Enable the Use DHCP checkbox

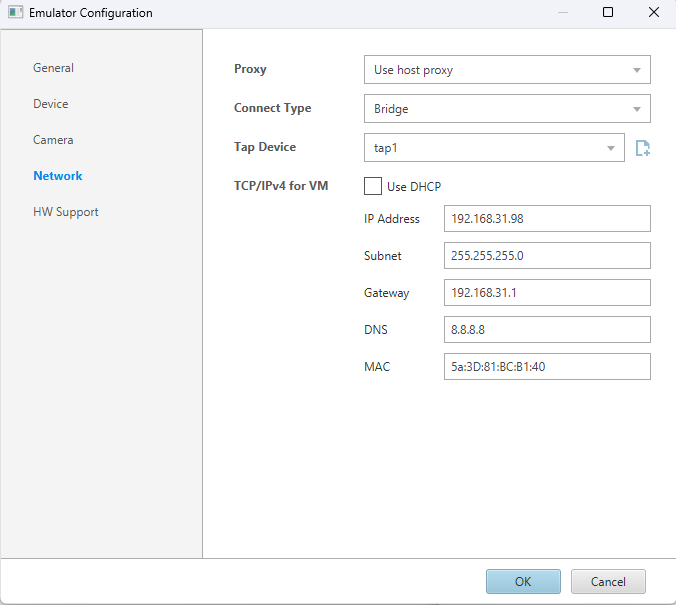373,186
